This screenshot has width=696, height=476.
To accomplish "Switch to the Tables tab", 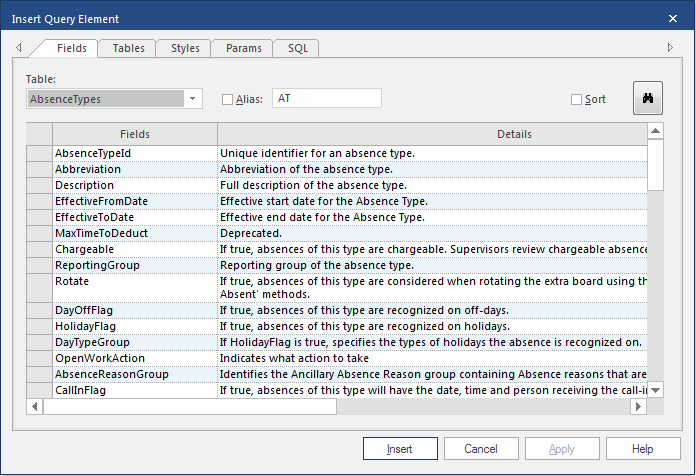I will [x=128, y=48].
